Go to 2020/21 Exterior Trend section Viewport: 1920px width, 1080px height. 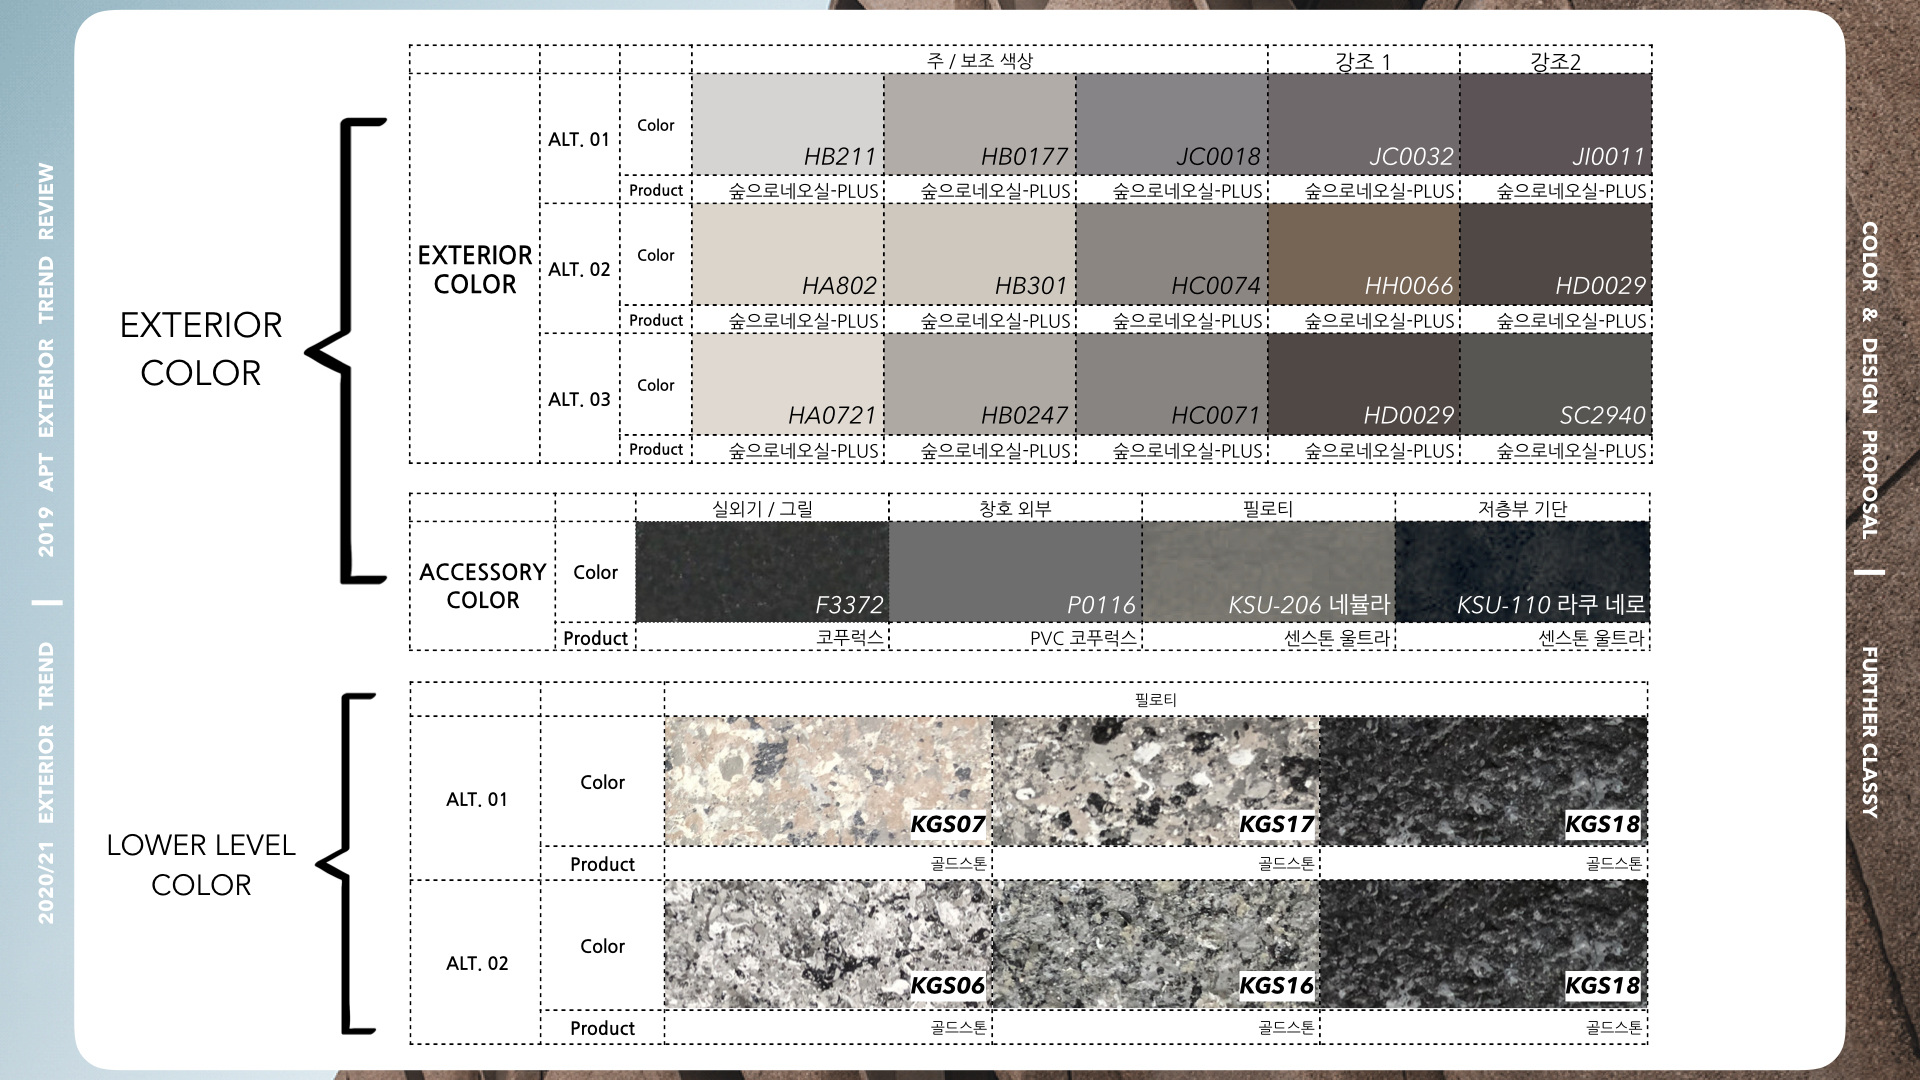[46, 783]
